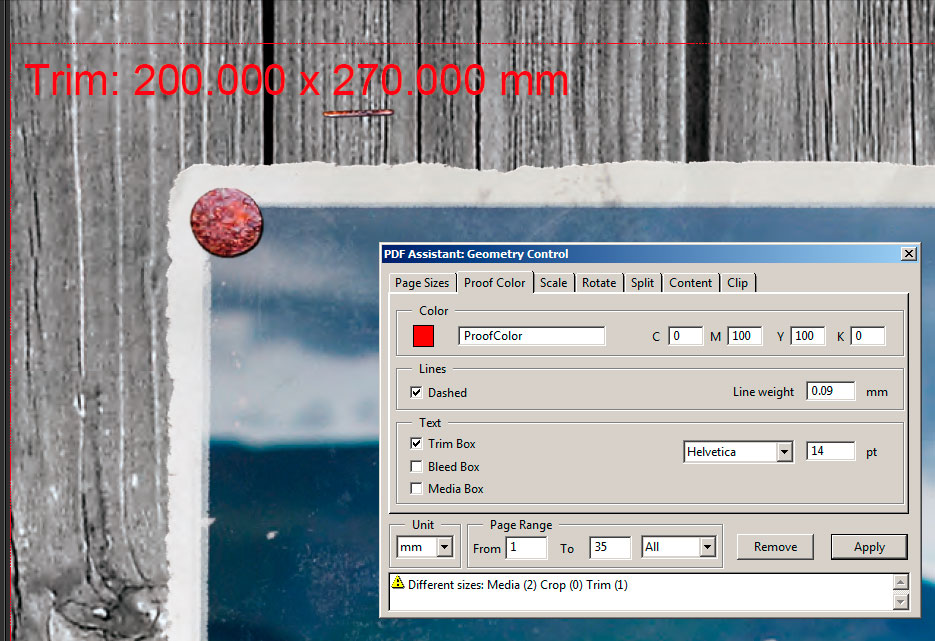
Task: Click the K black value field
Action: pyautogui.click(x=868, y=336)
